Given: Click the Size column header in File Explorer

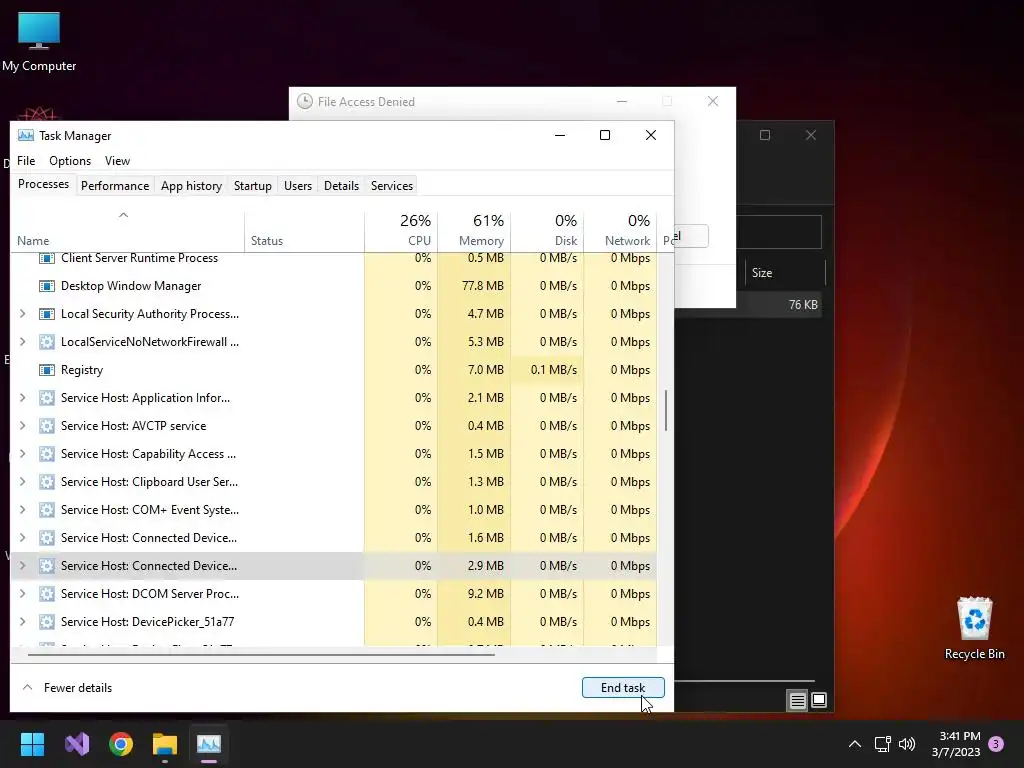Looking at the screenshot, I should 785,273.
